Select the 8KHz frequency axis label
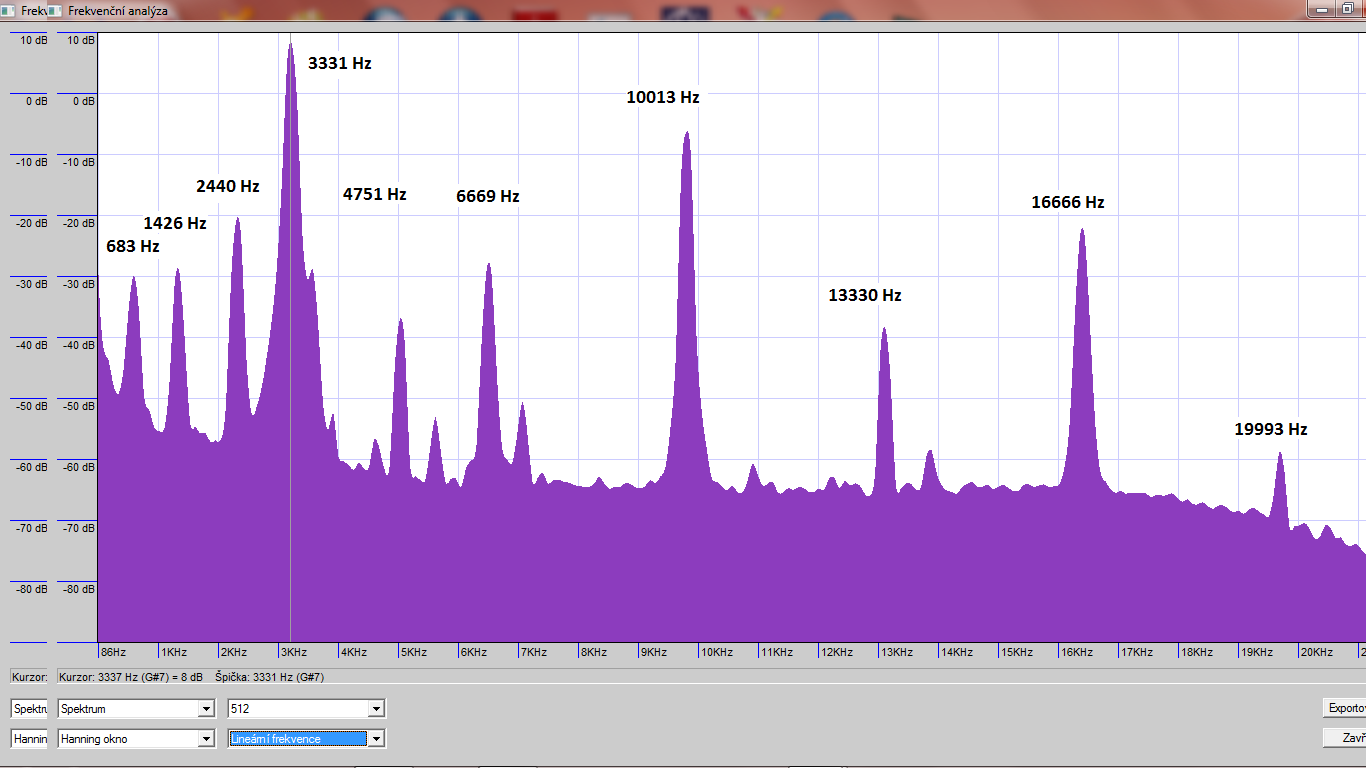The width and height of the screenshot is (1366, 768). coord(594,652)
